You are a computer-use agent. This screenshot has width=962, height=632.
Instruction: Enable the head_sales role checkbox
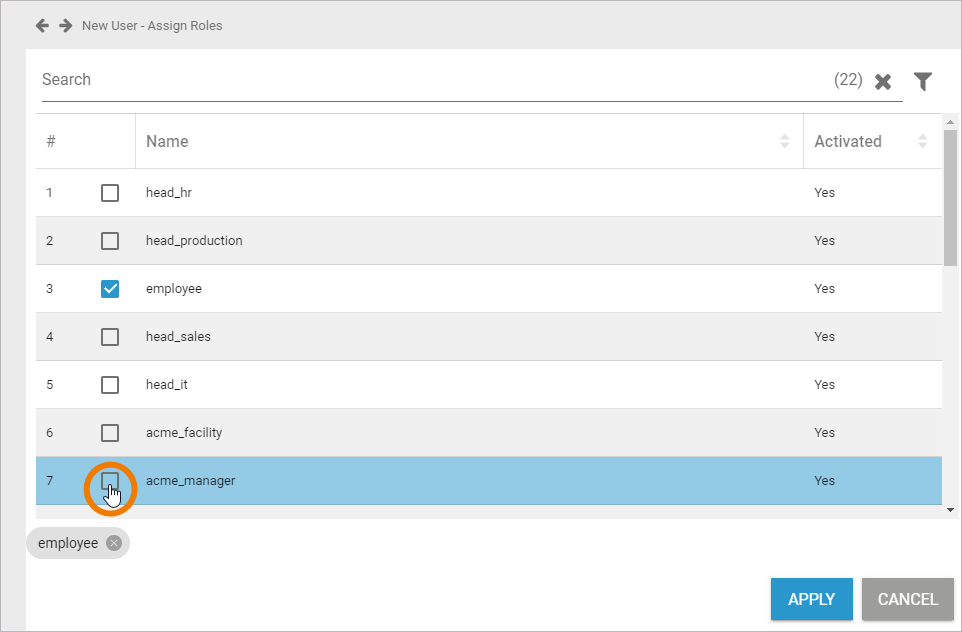point(110,337)
